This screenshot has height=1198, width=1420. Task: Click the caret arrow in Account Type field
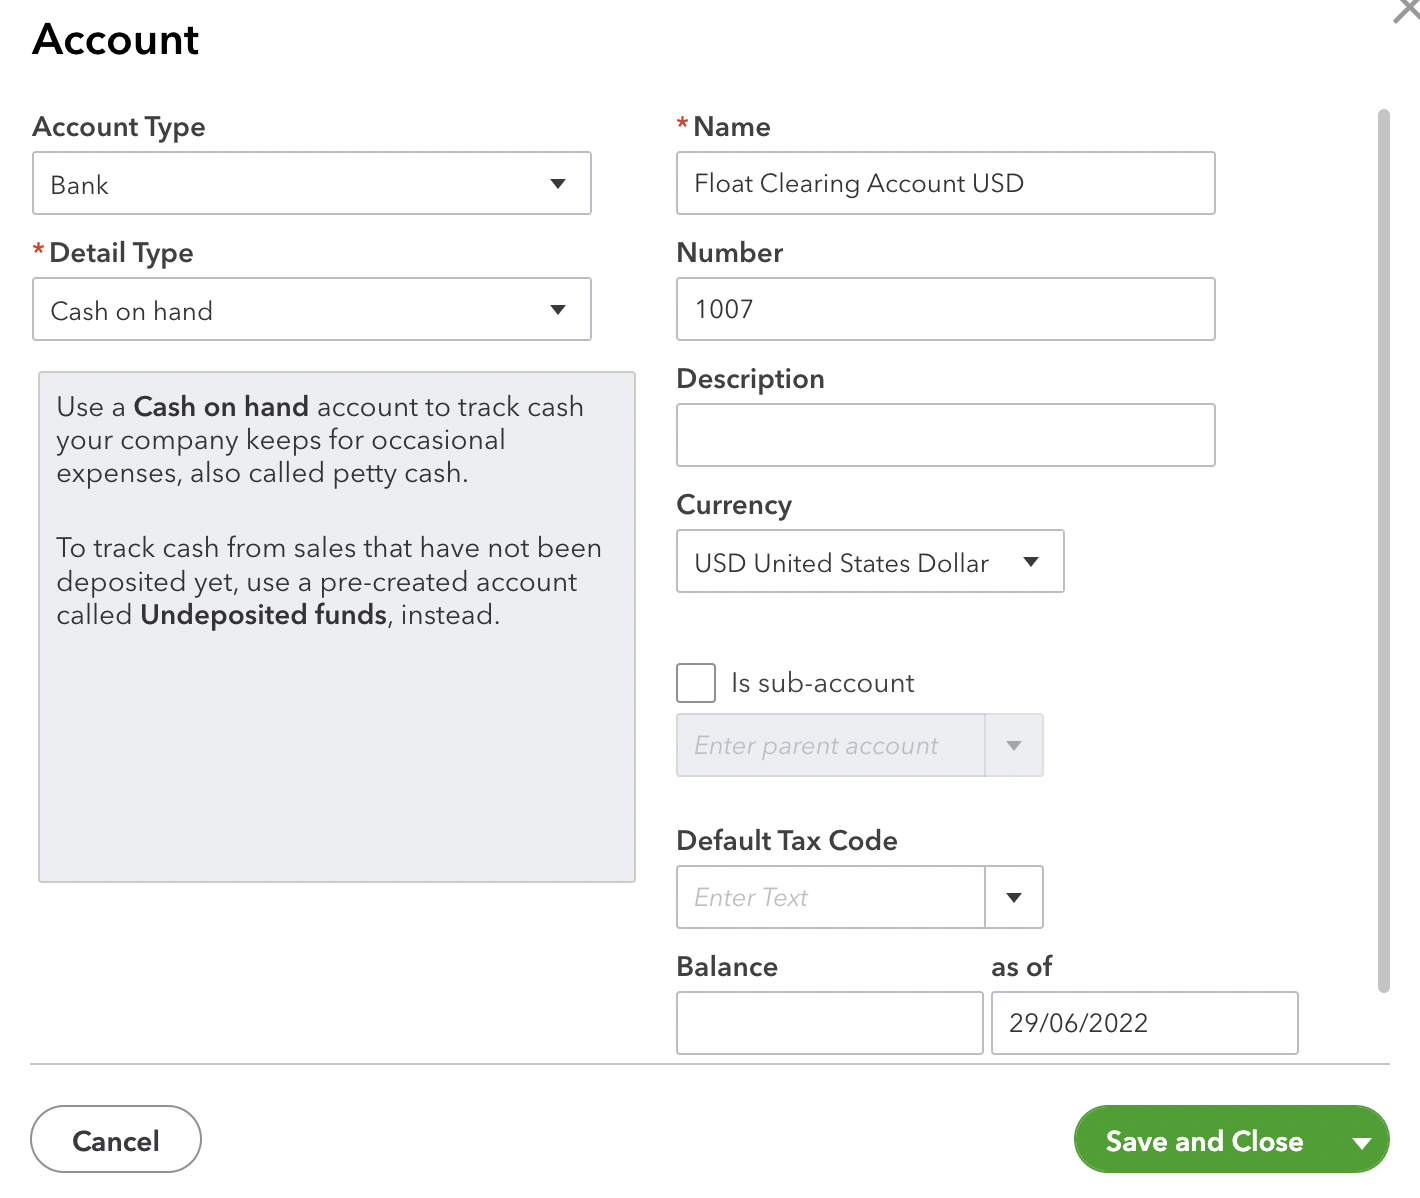558,184
